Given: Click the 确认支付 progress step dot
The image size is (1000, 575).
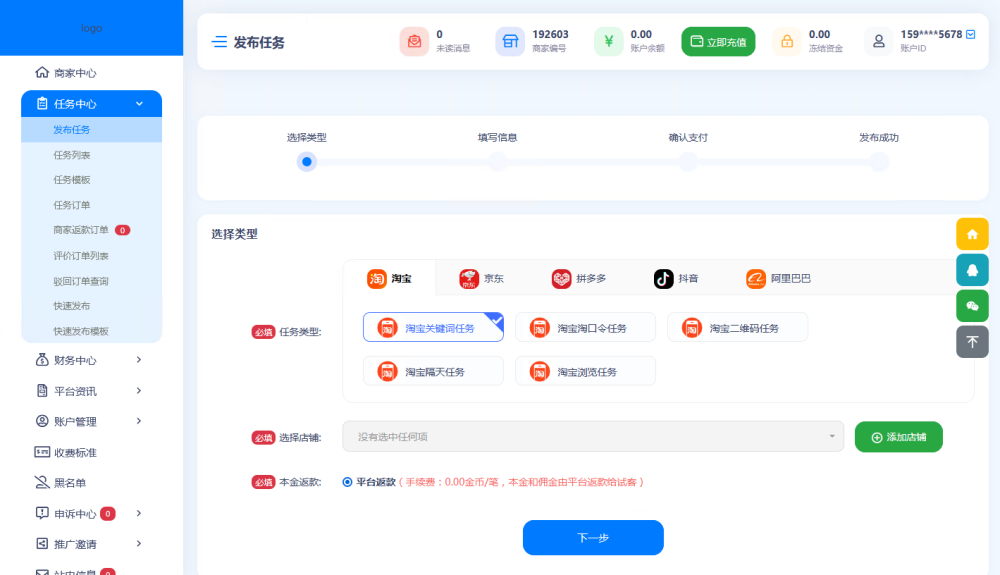Looking at the screenshot, I should pyautogui.click(x=688, y=162).
